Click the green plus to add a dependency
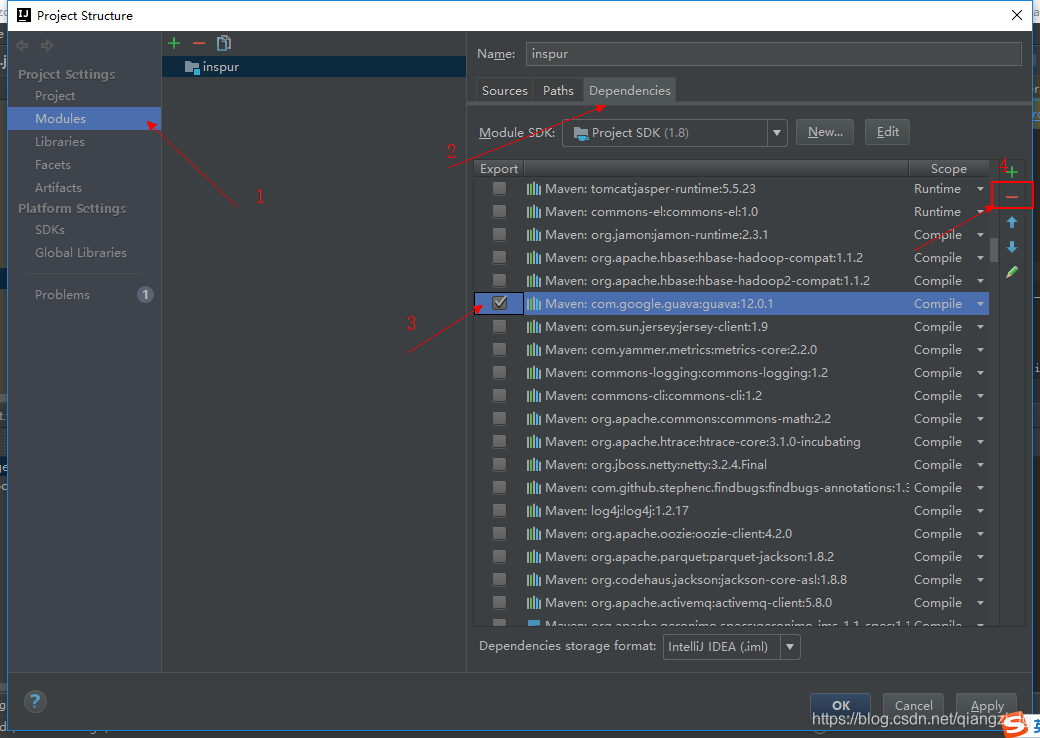The image size is (1040, 738). pos(1011,169)
